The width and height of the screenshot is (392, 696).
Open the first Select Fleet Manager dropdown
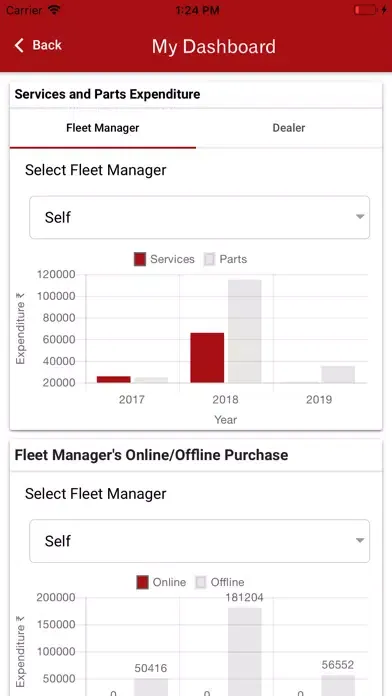199,218
